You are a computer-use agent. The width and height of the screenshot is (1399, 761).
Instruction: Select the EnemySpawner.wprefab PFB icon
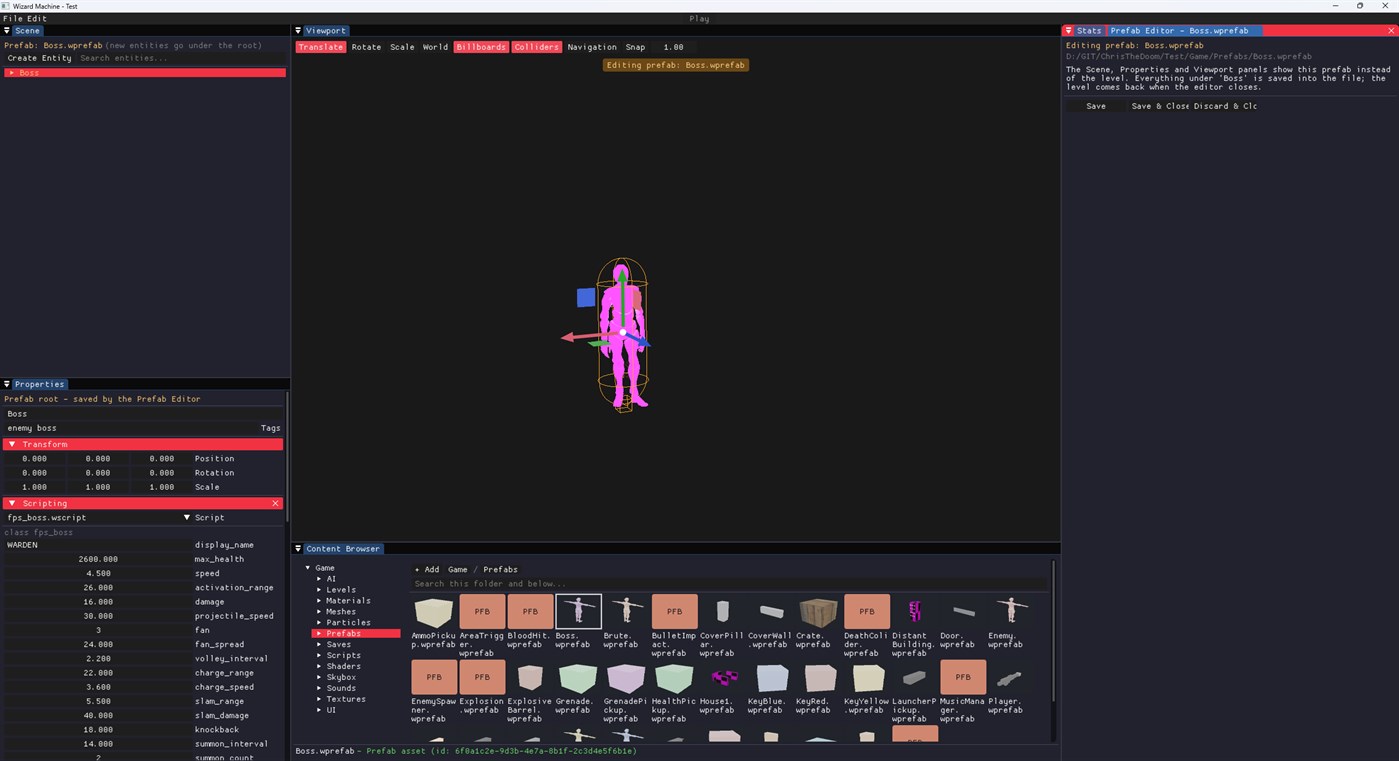[x=434, y=677]
